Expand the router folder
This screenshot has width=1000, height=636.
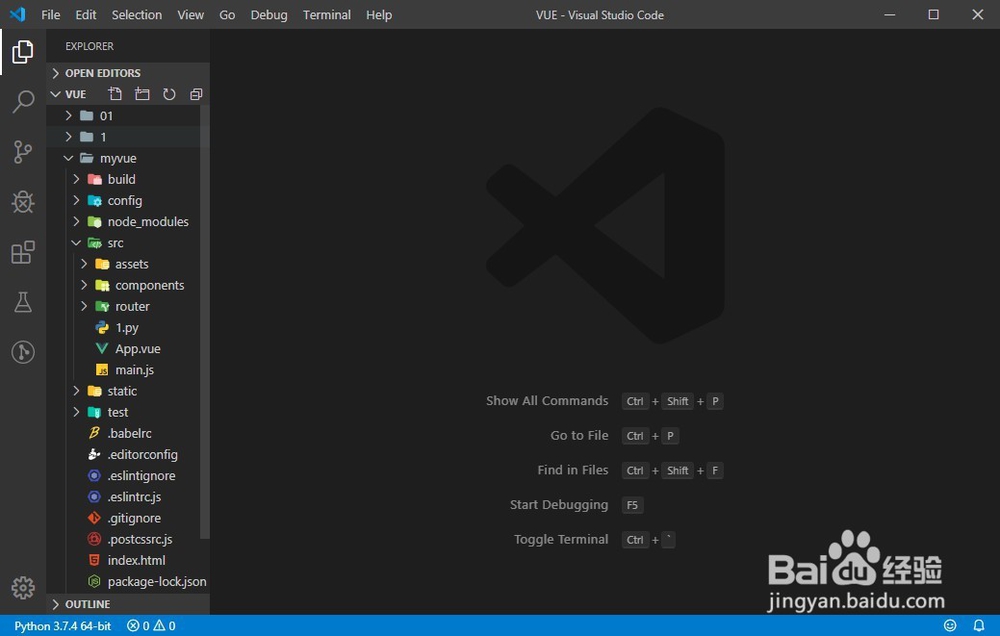click(x=123, y=306)
